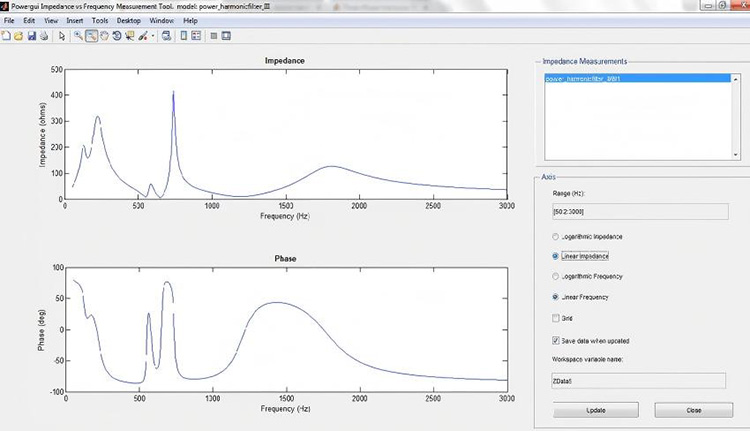Open the View menu

(x=51, y=21)
